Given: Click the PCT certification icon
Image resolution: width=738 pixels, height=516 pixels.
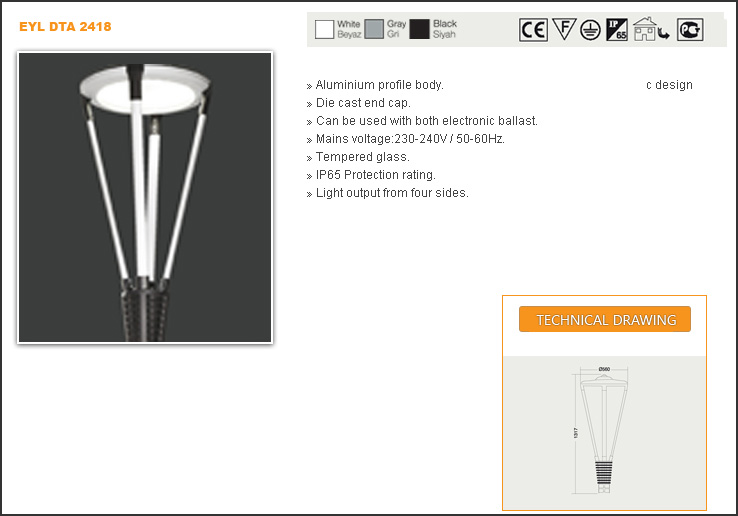Looking at the screenshot, I should click(690, 30).
